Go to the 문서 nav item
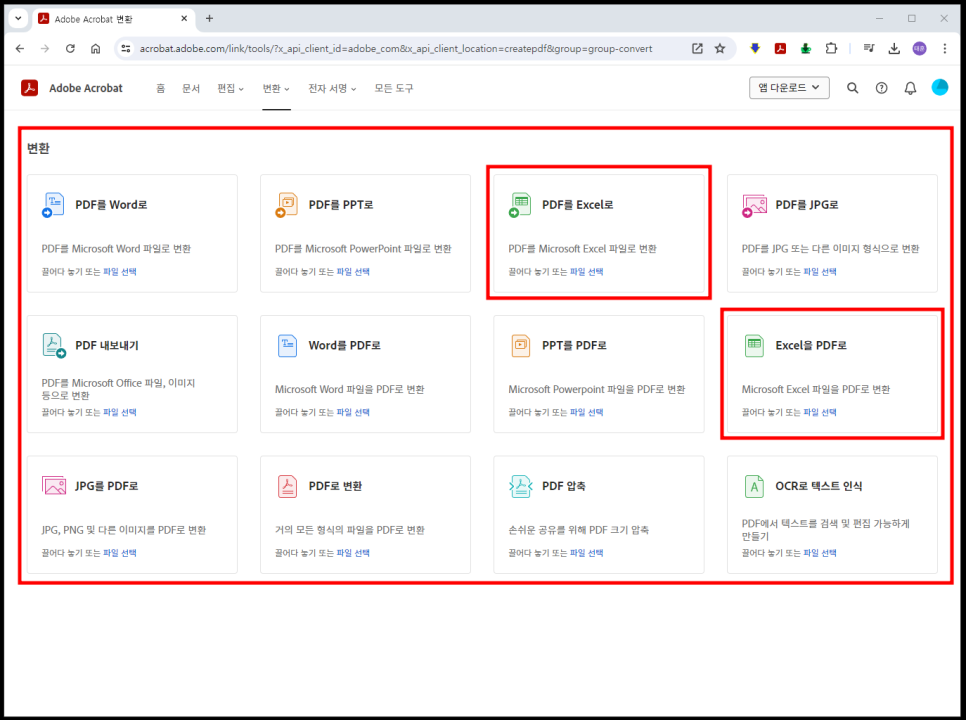The image size is (966, 720). [x=191, y=88]
